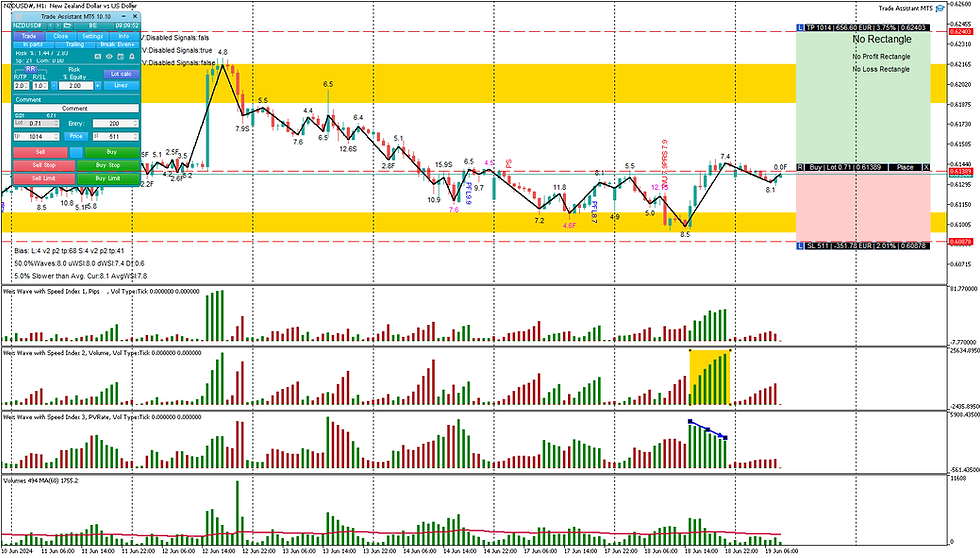
Task: Click the R button on the Buy order line
Action: tap(800, 167)
